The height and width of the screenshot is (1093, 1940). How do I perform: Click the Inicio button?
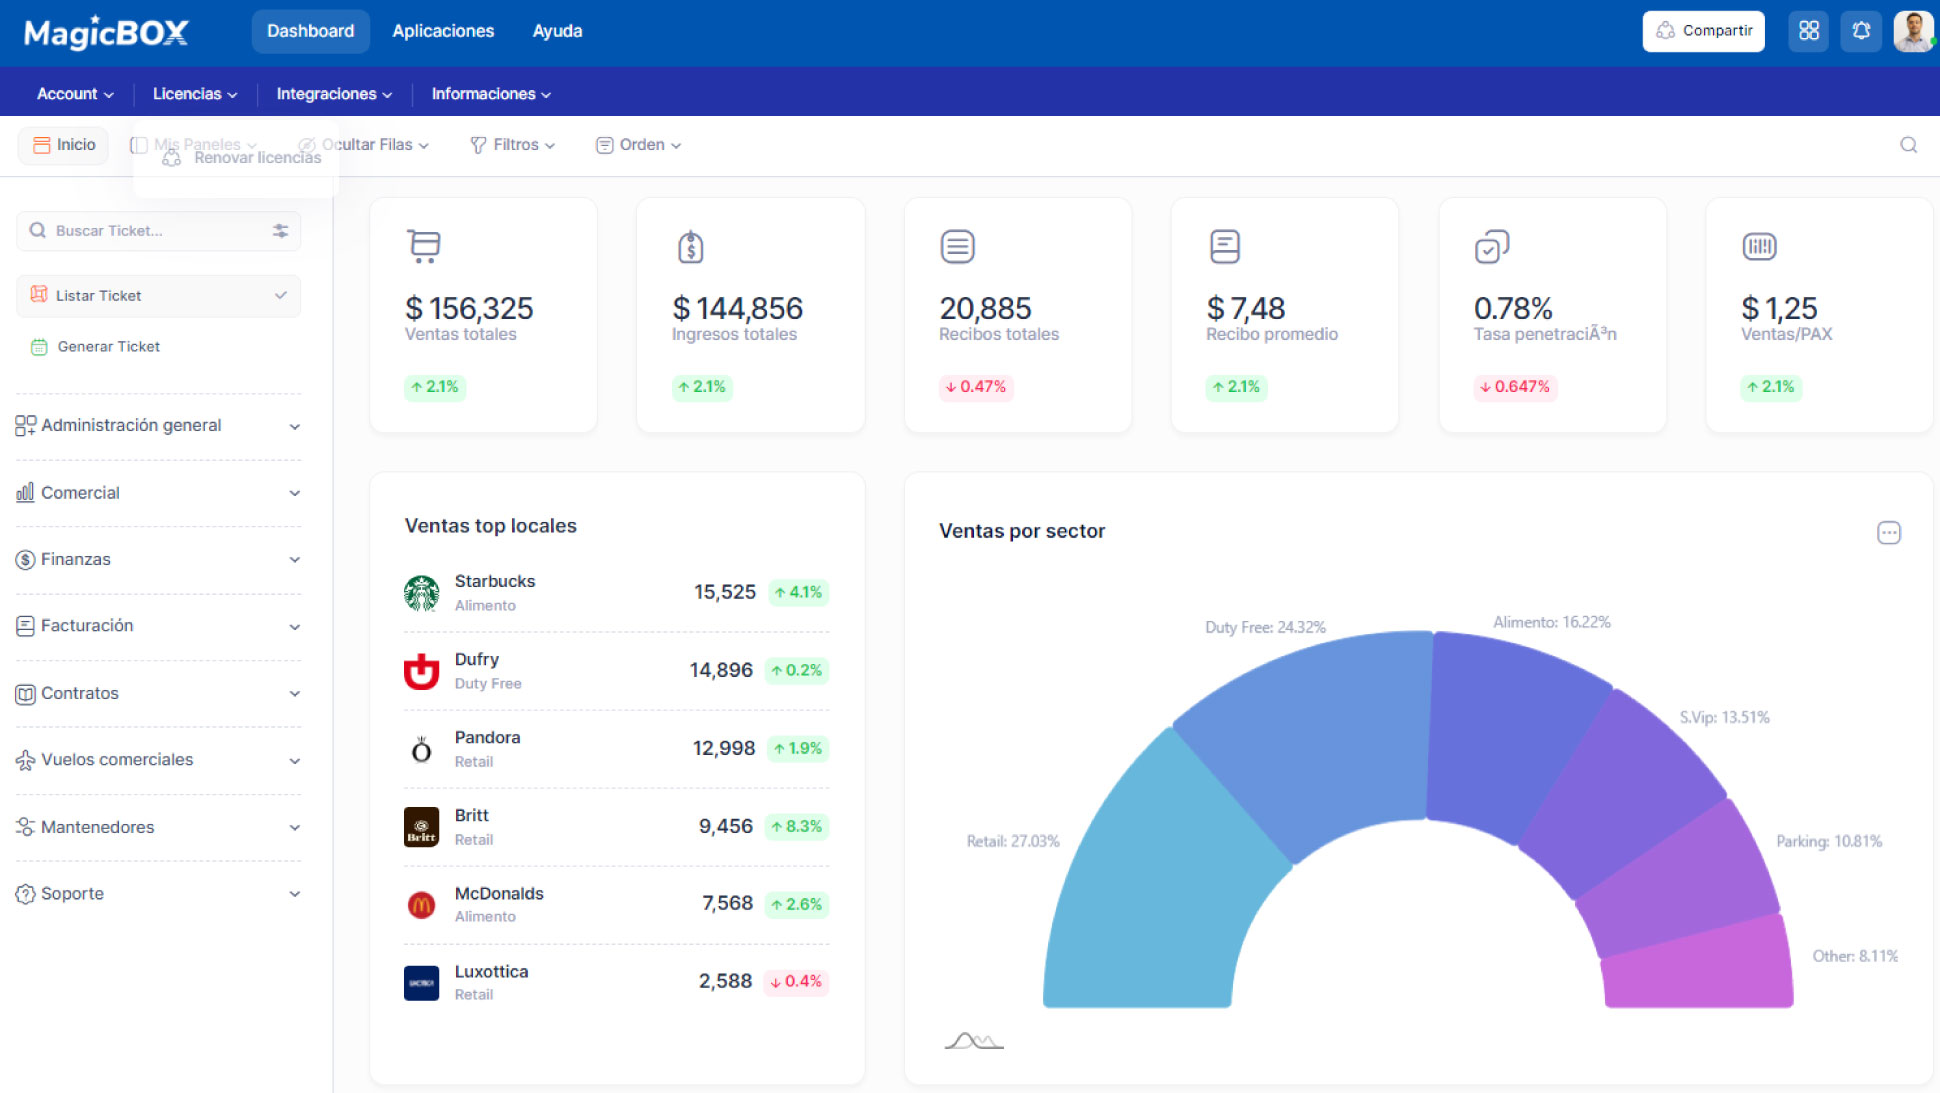(64, 145)
